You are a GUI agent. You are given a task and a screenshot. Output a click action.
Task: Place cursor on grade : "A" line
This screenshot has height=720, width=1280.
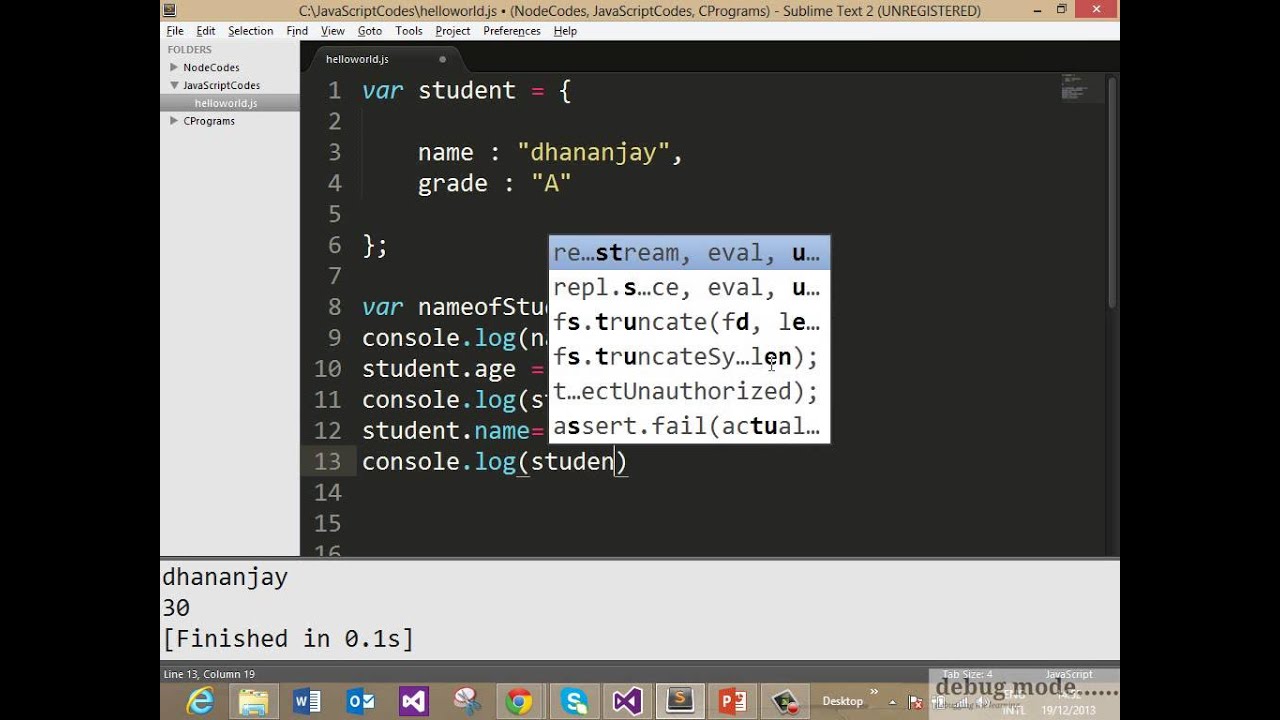[x=495, y=184]
